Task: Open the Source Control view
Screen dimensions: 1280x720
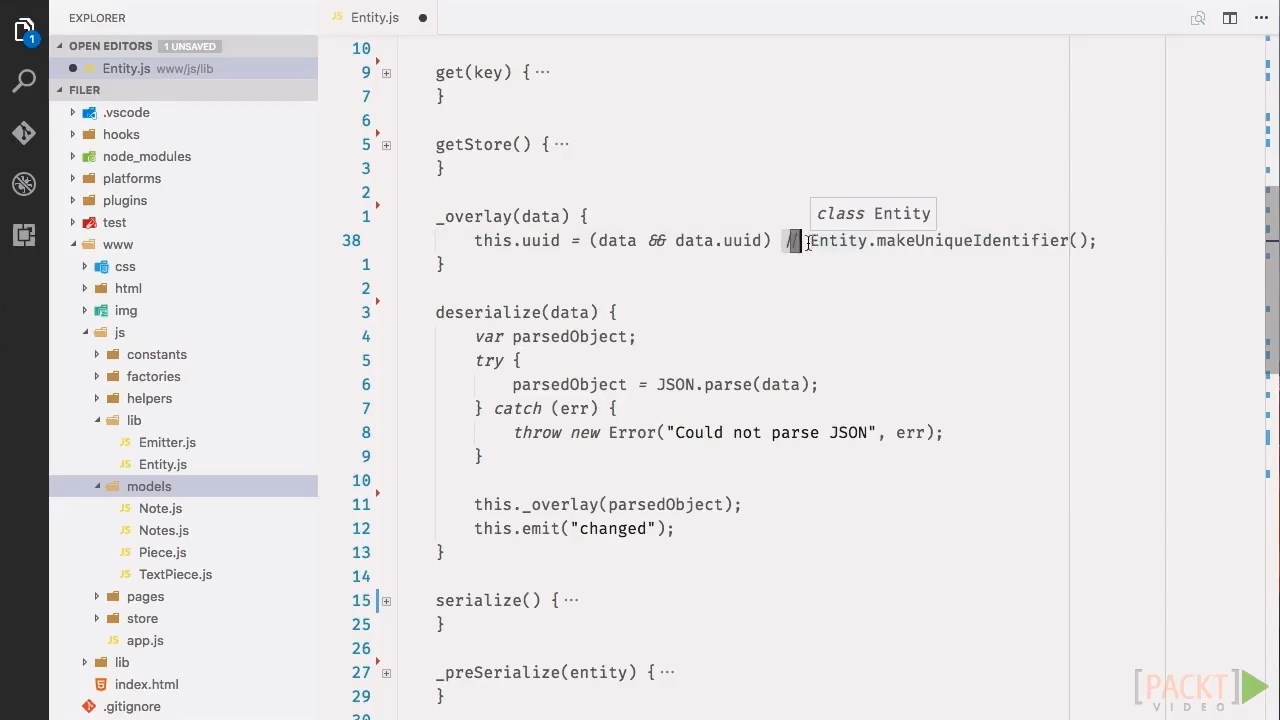Action: pyautogui.click(x=24, y=133)
